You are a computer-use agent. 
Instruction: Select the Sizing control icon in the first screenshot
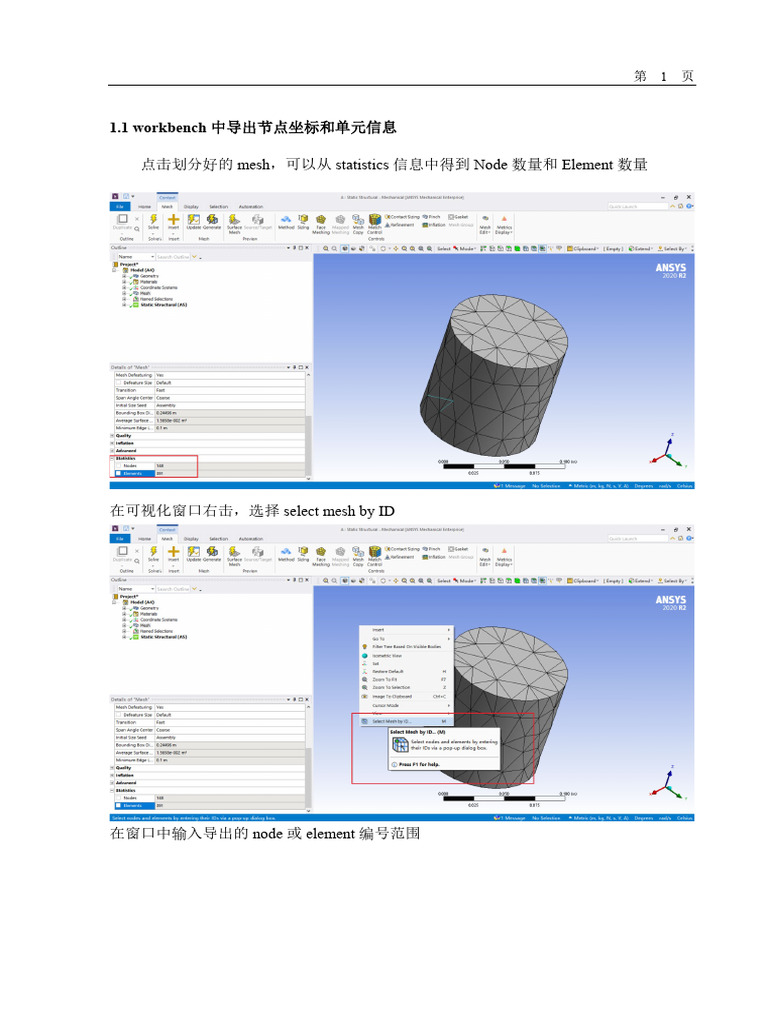pyautogui.click(x=303, y=221)
